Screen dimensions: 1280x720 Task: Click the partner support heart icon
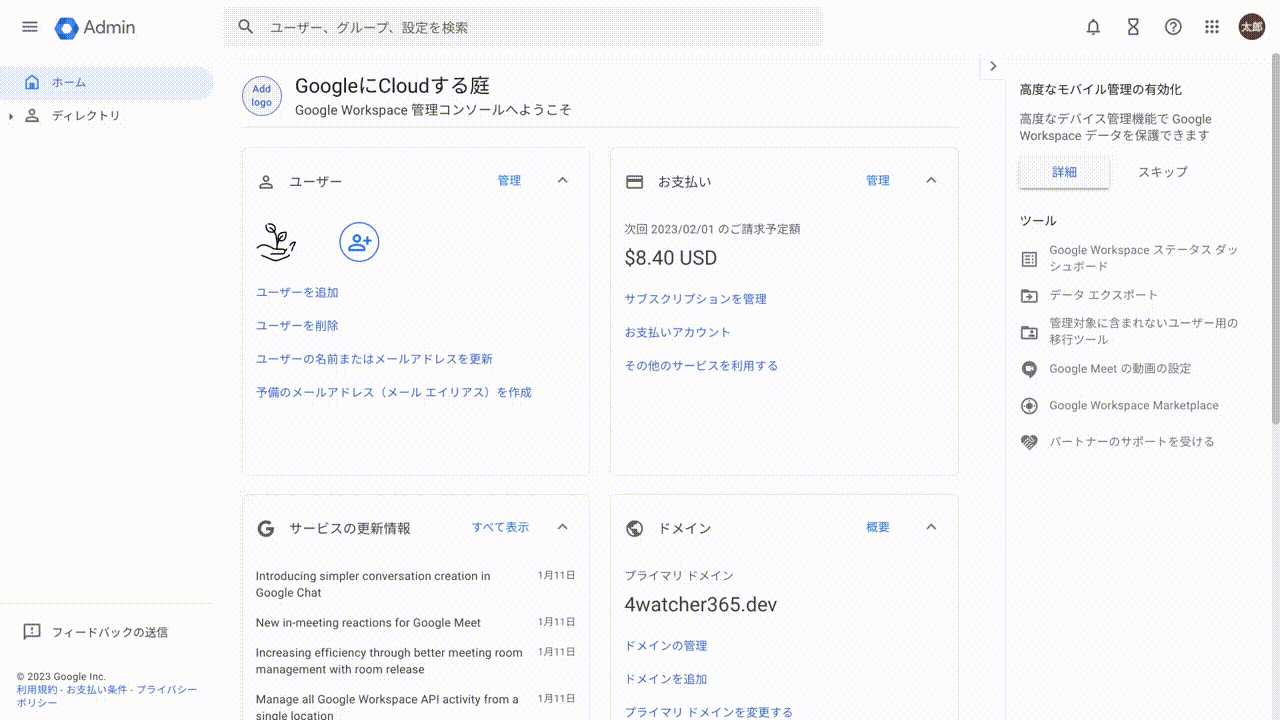[x=1029, y=442]
